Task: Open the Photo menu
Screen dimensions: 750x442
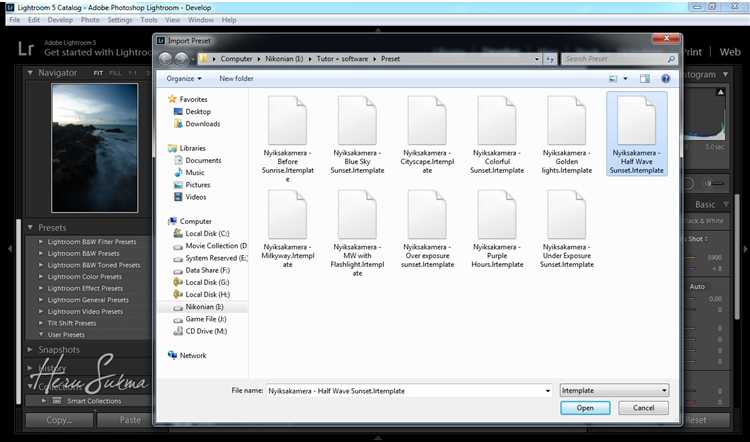Action: 90,20
